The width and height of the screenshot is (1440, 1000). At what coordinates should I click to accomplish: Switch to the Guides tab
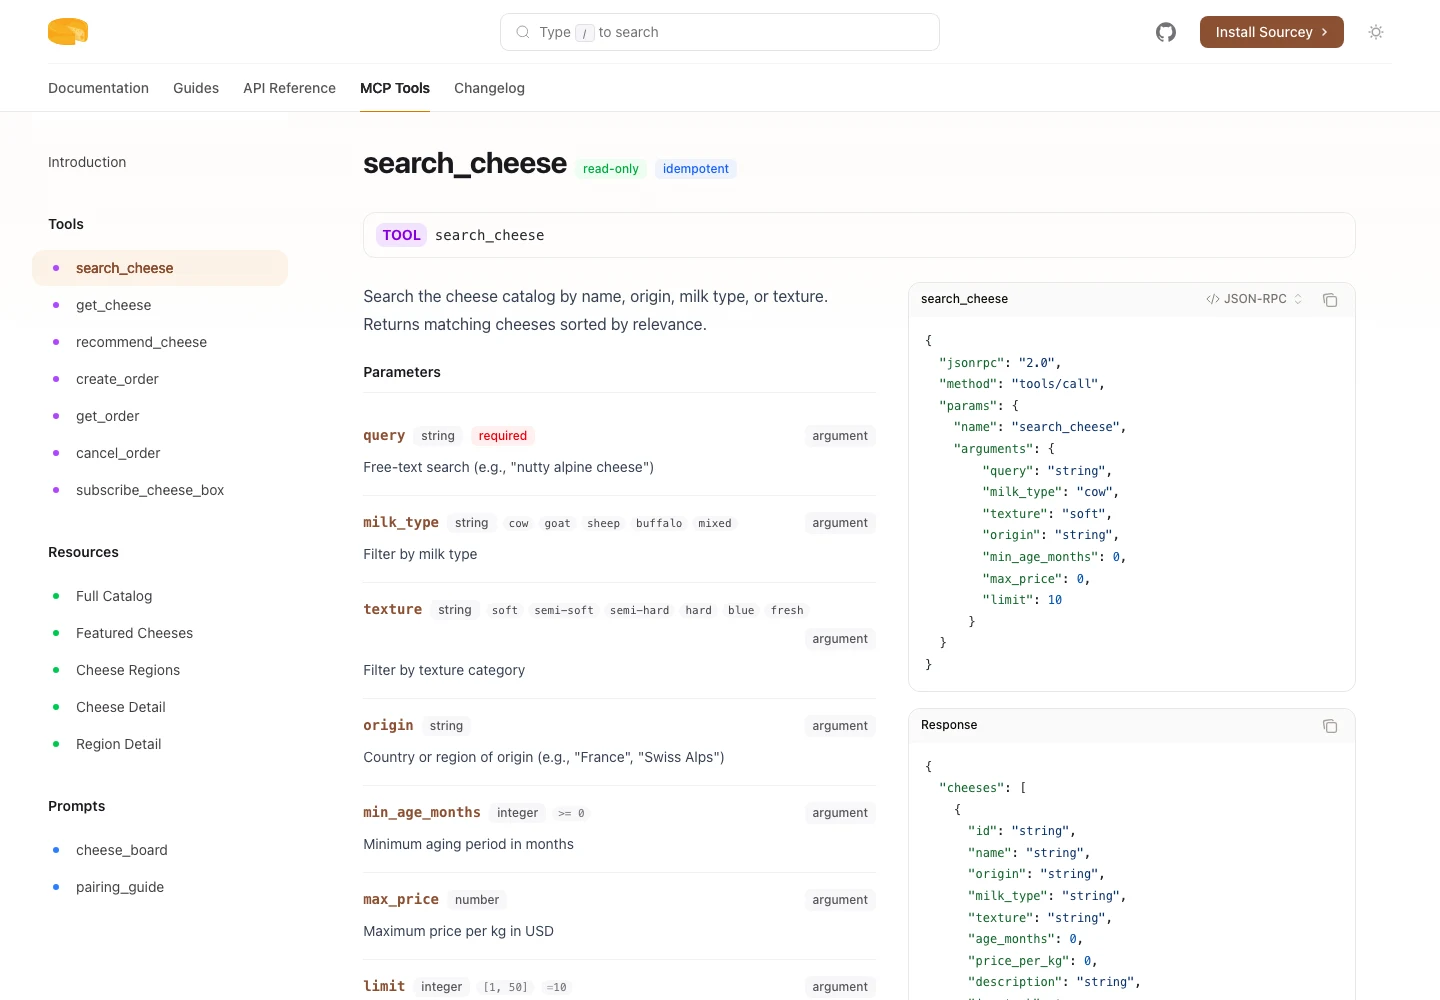(x=196, y=88)
